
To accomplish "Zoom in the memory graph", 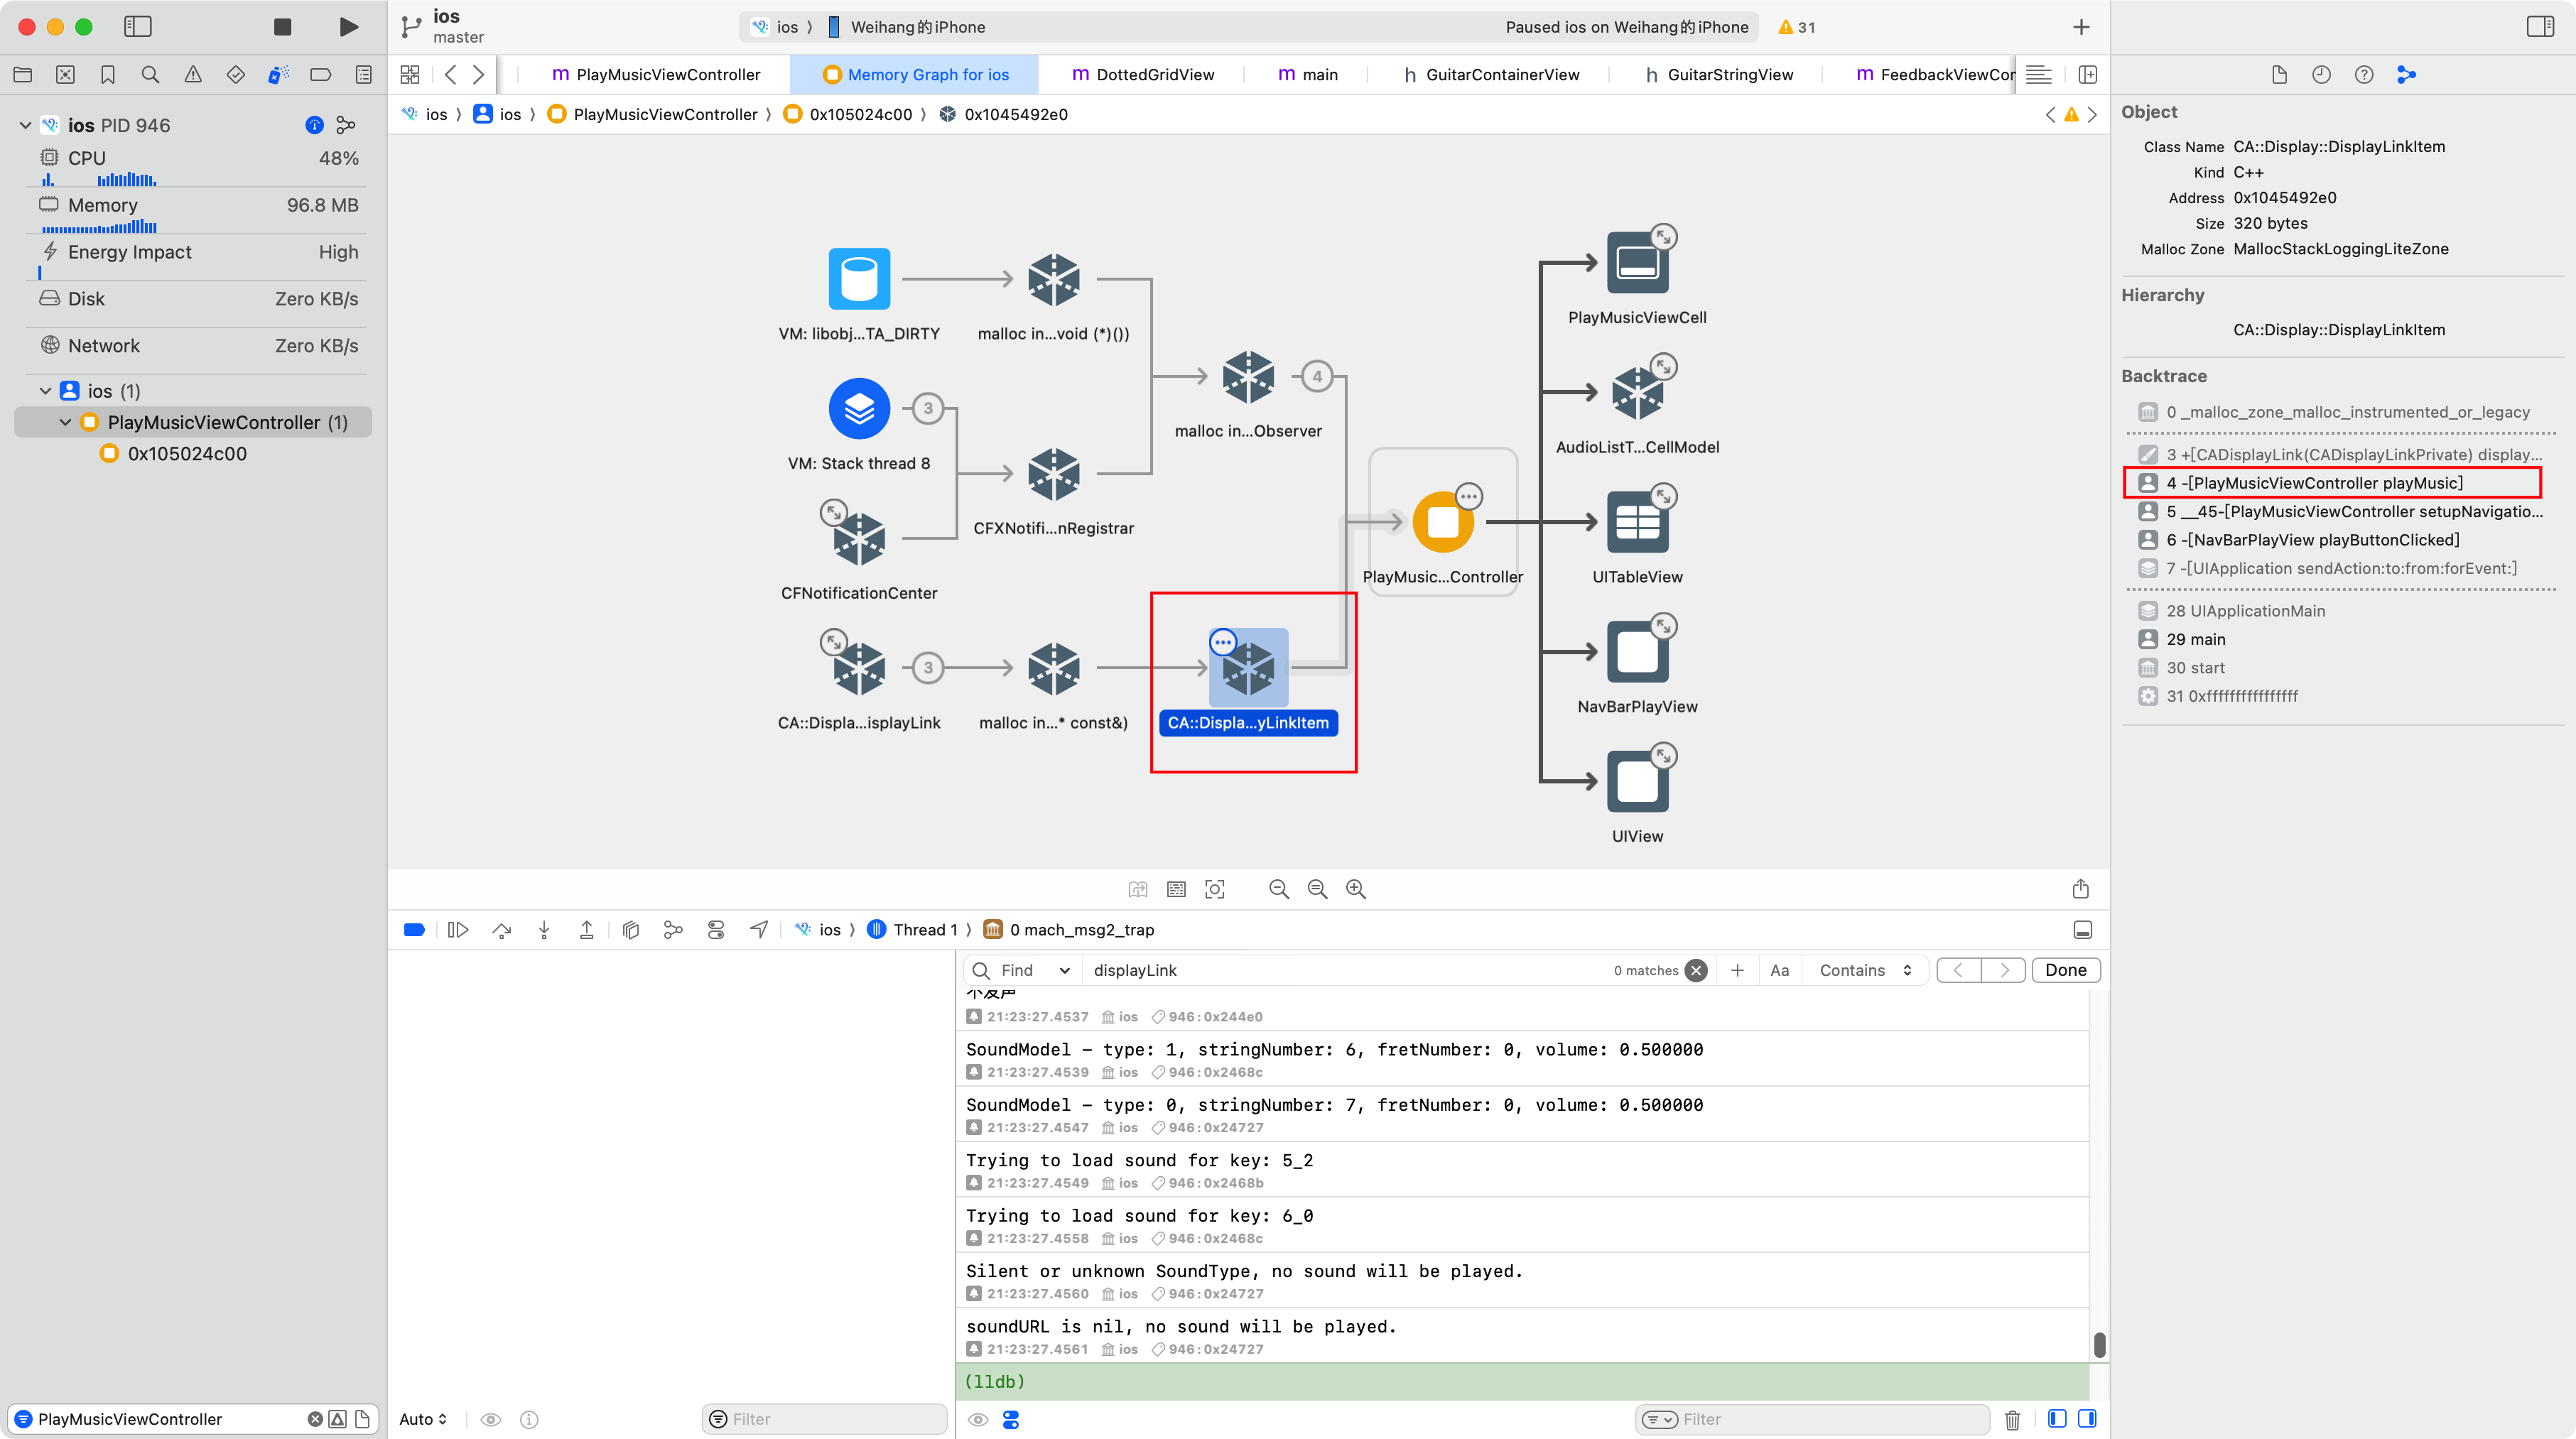I will 1356,889.
